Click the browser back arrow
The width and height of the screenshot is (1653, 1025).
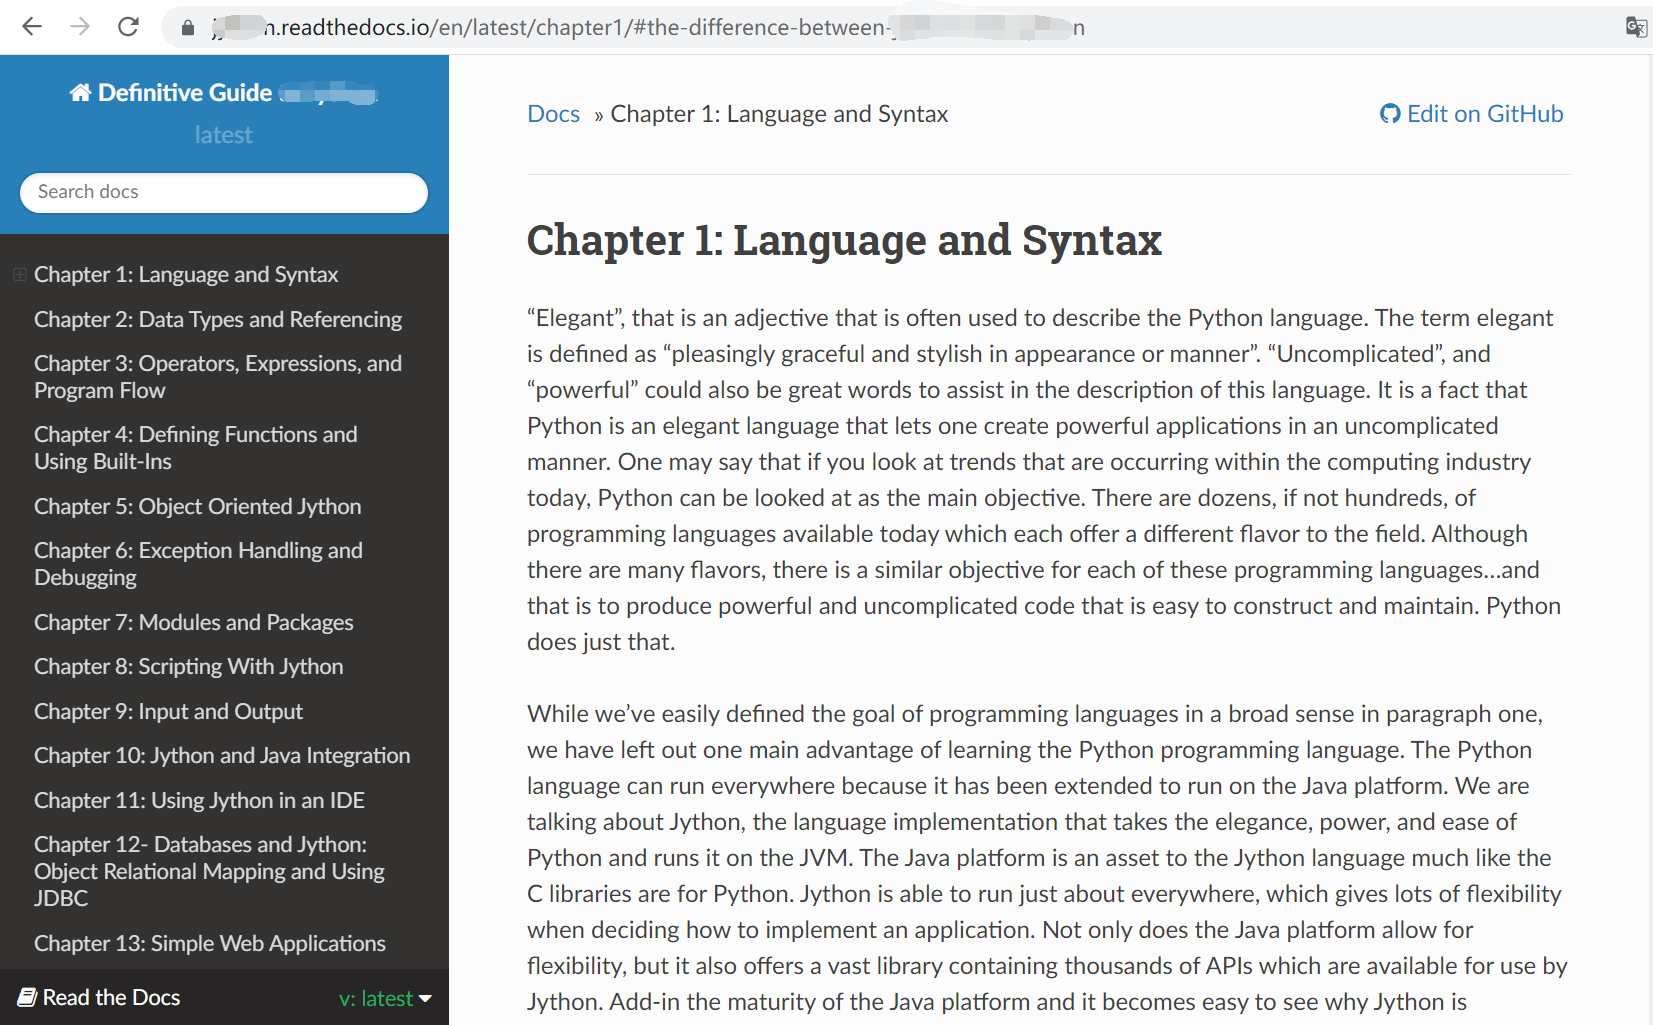point(32,27)
